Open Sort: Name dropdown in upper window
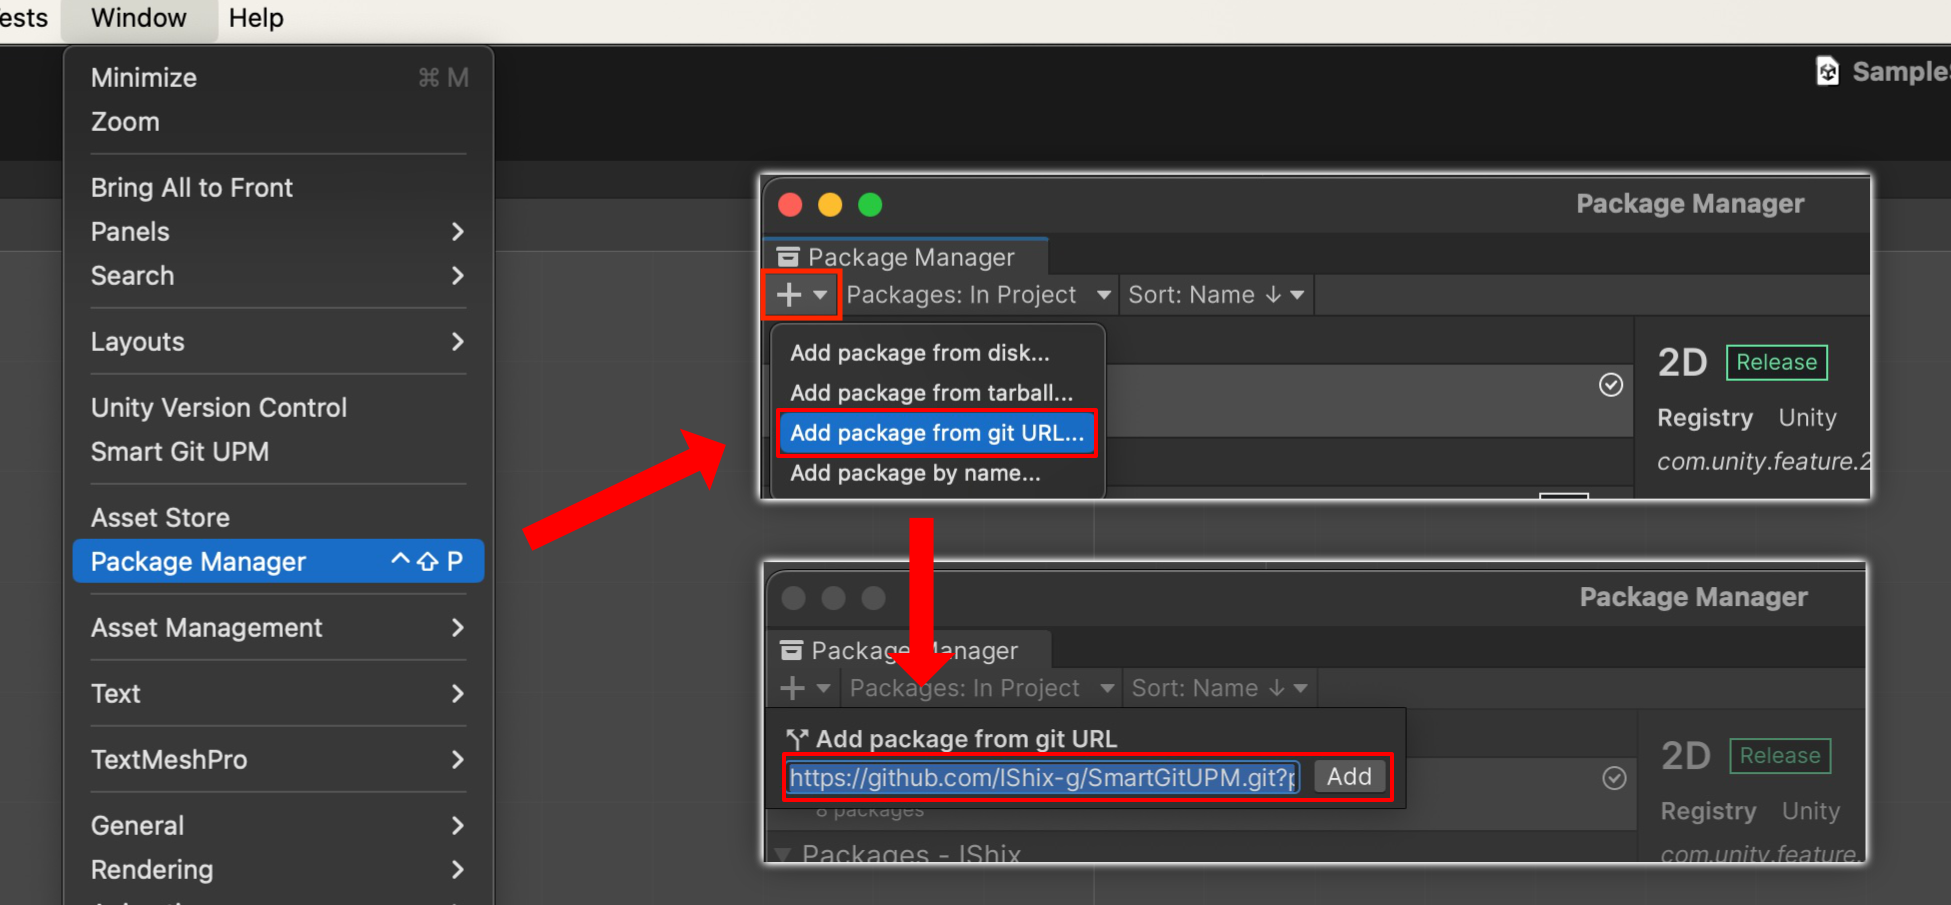Image resolution: width=1951 pixels, height=905 pixels. pos(1216,295)
